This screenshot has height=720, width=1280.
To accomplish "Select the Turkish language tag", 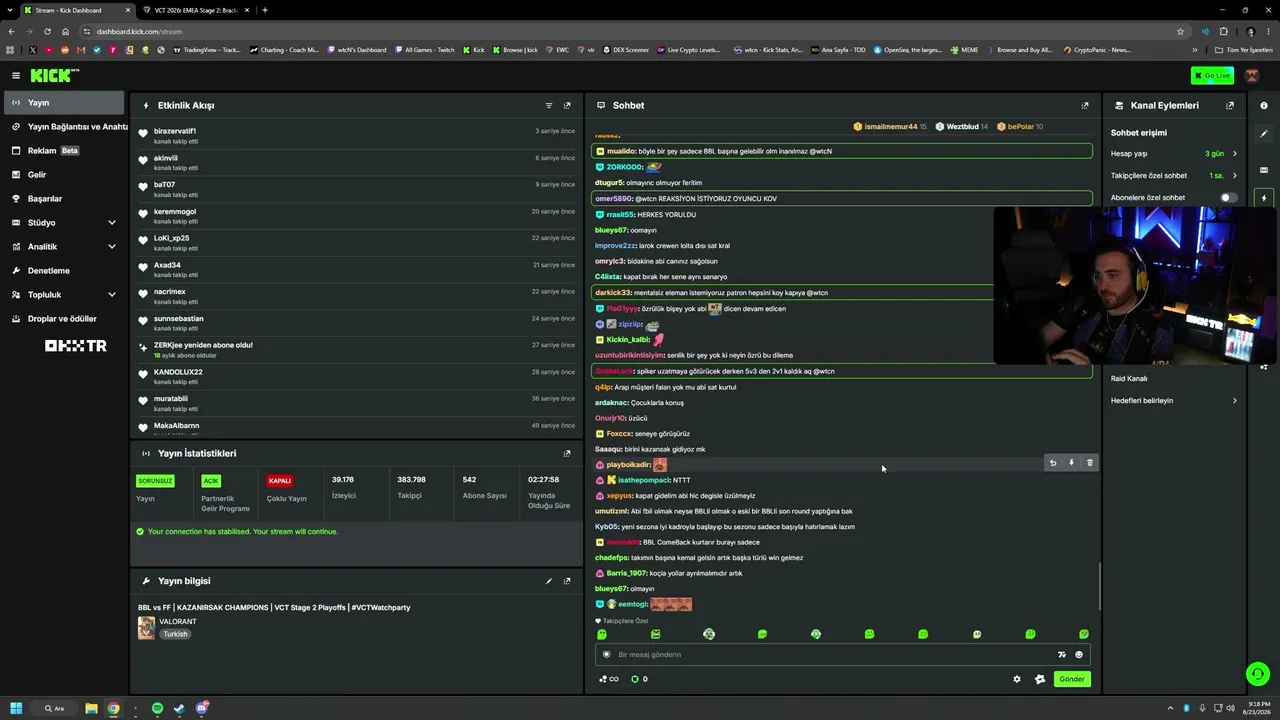I will 176,634.
